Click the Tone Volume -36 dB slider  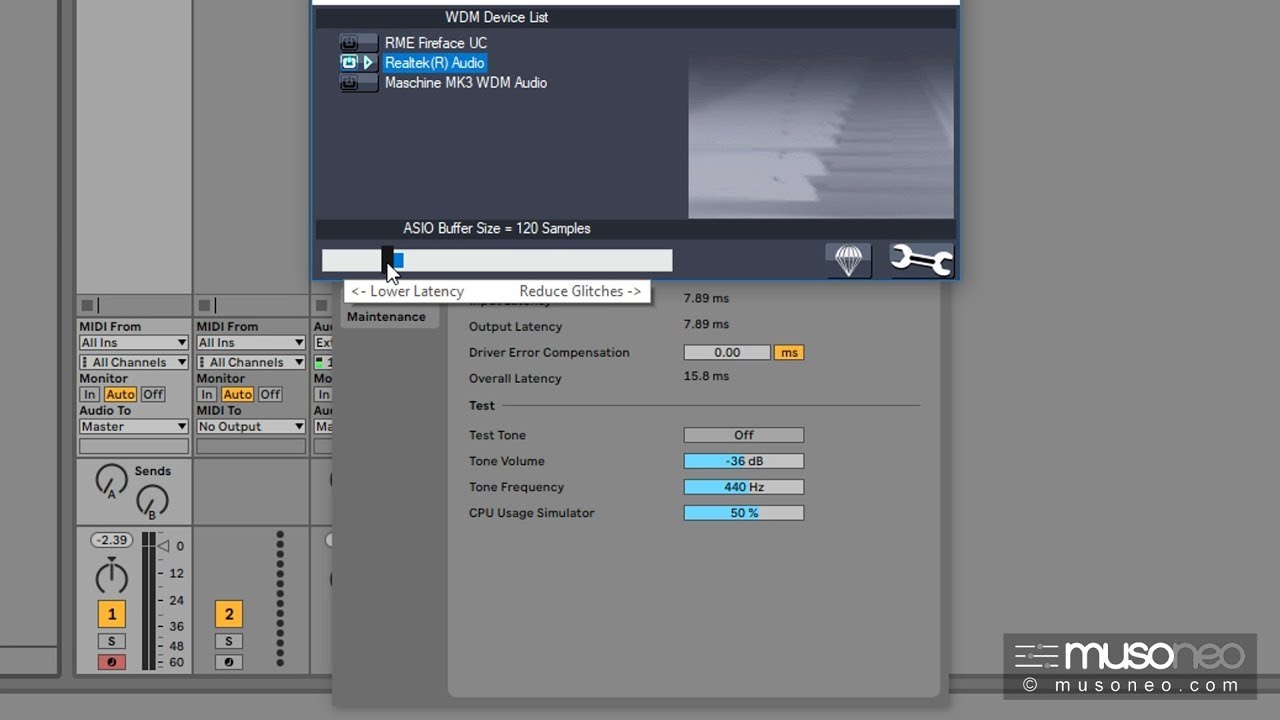click(x=743, y=461)
